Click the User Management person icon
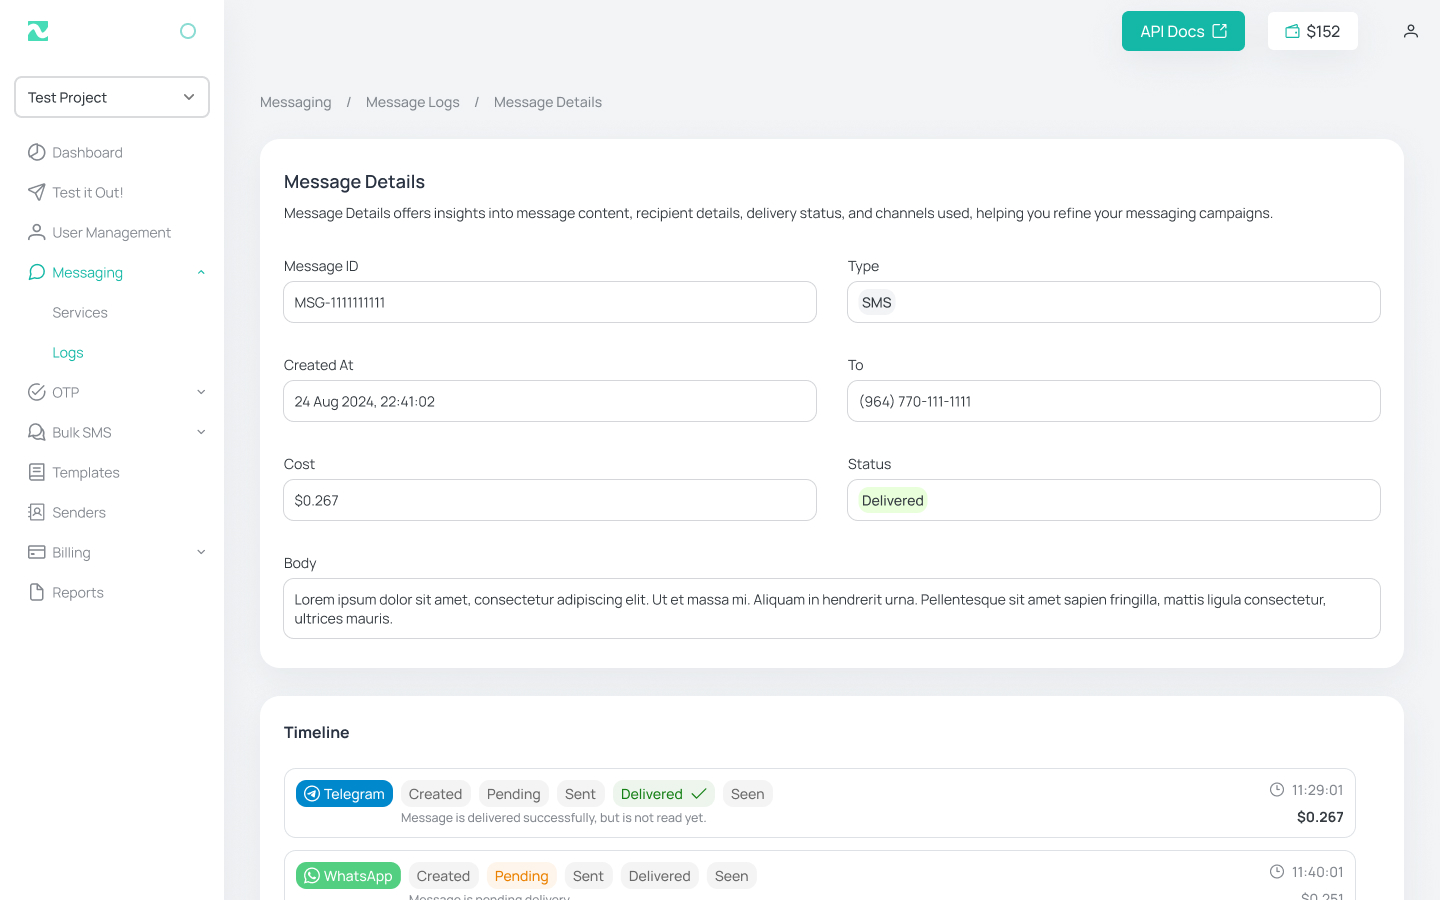1440x900 pixels. (x=37, y=232)
